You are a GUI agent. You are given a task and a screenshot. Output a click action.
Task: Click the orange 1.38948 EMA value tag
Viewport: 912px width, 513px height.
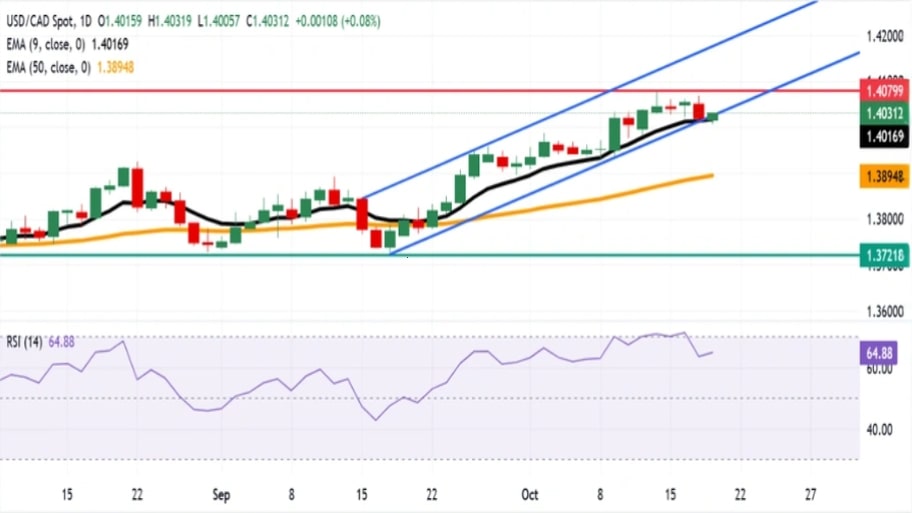(884, 176)
